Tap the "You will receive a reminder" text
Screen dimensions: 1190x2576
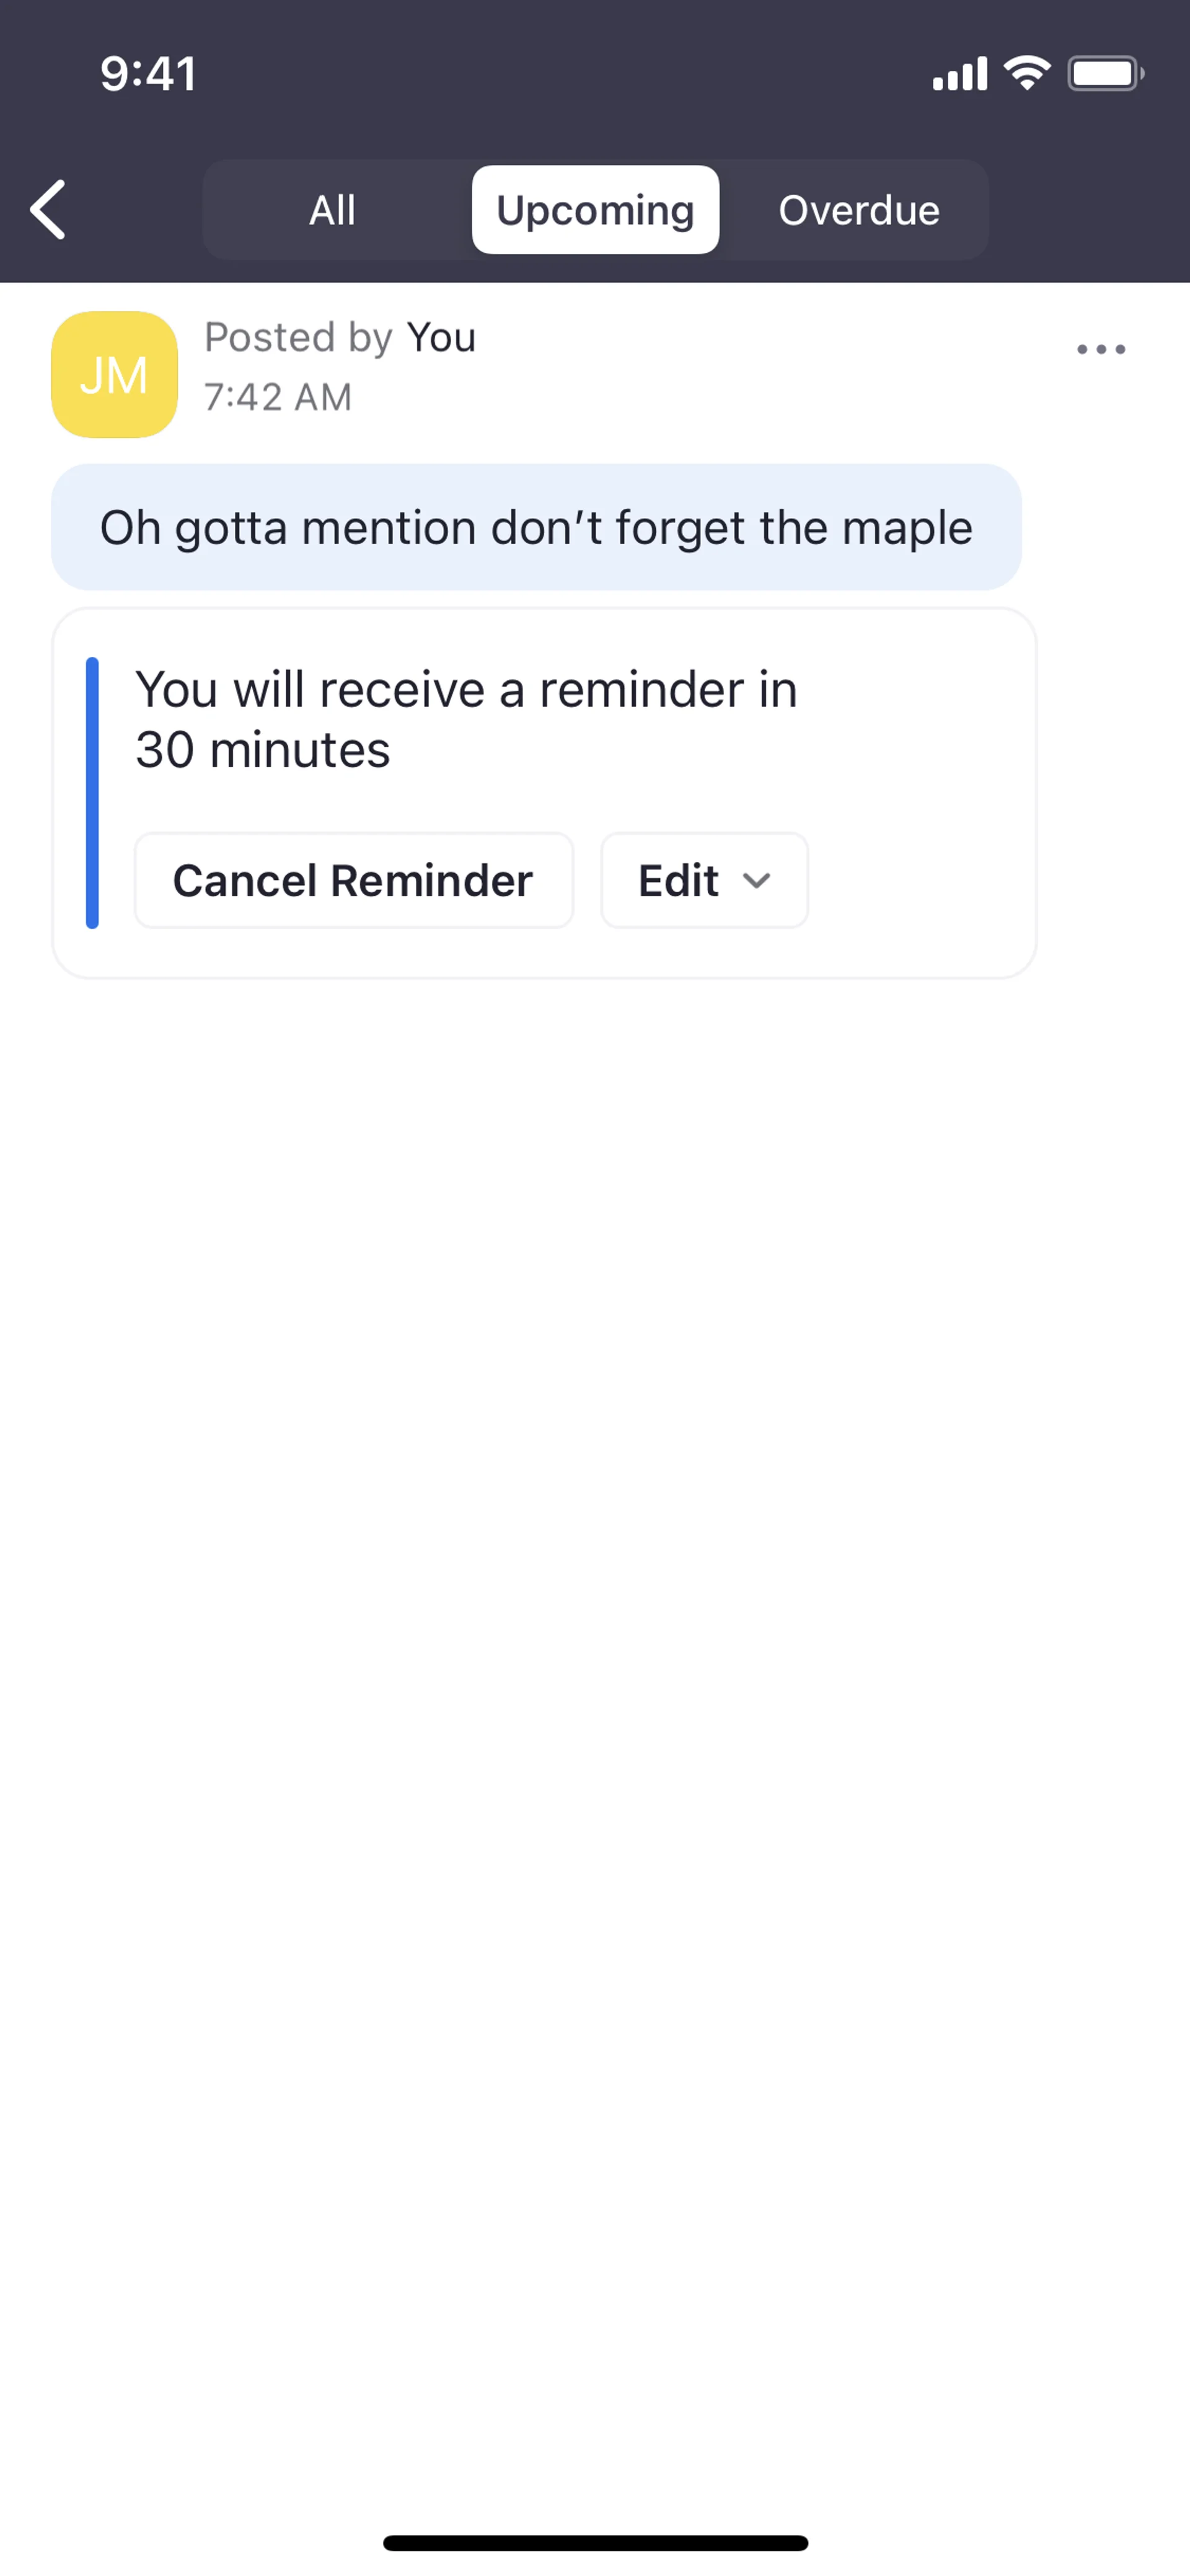pyautogui.click(x=466, y=719)
